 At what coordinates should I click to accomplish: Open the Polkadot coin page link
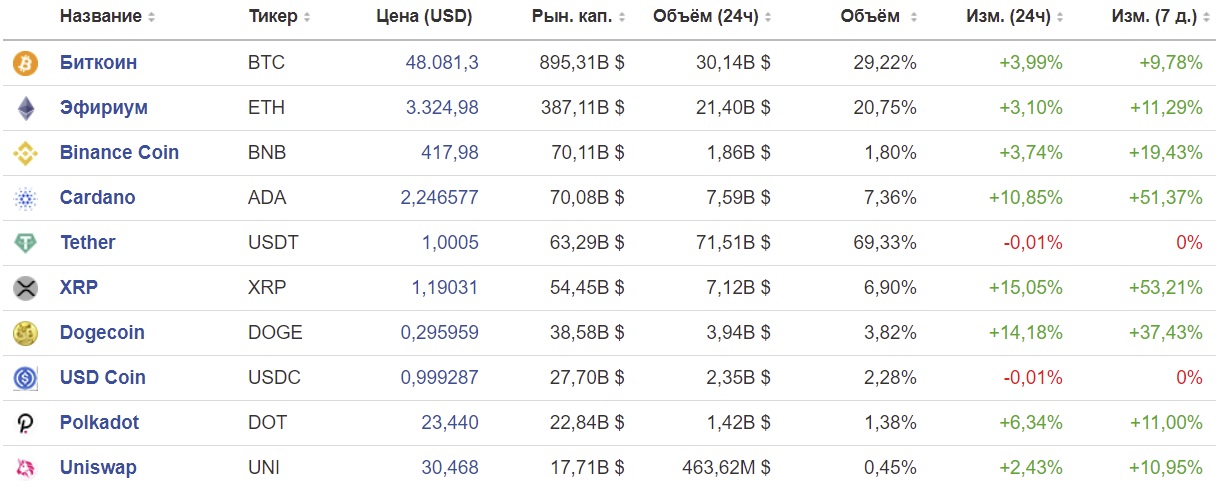99,423
